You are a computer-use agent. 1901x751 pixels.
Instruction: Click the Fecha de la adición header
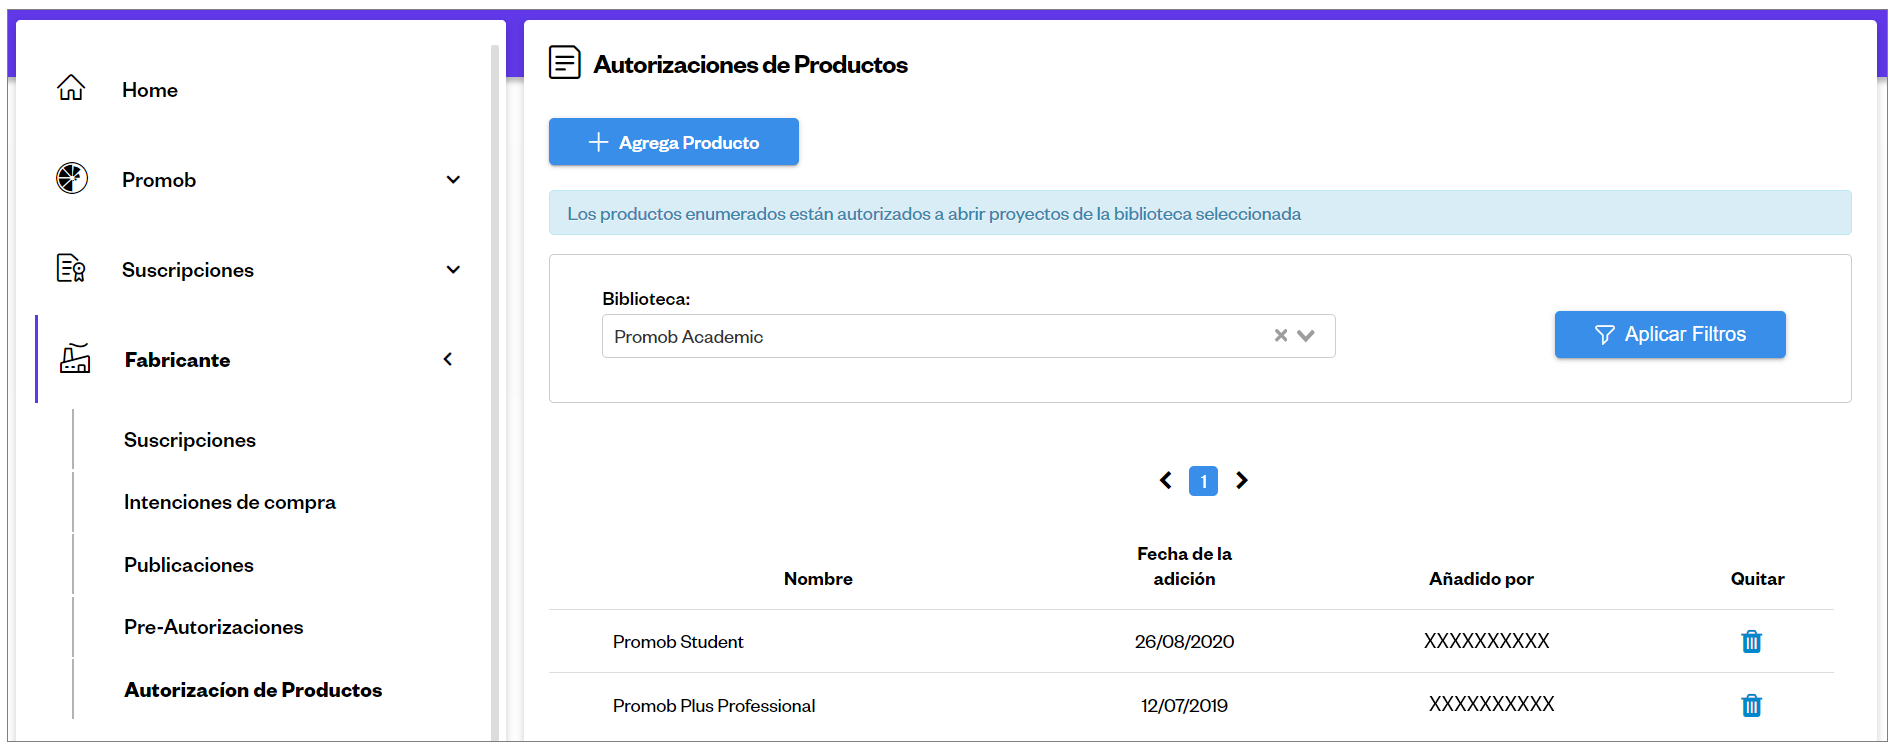pos(1184,566)
